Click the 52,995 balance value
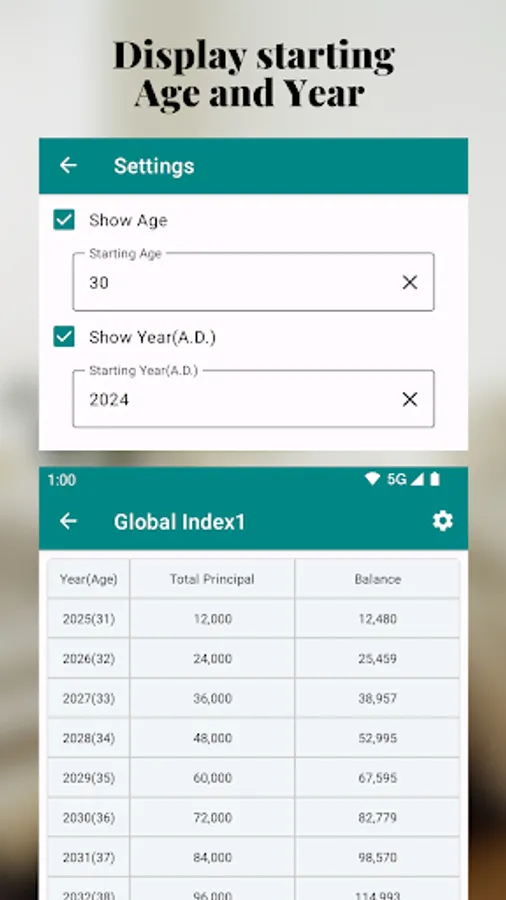This screenshot has height=900, width=506. [x=377, y=738]
